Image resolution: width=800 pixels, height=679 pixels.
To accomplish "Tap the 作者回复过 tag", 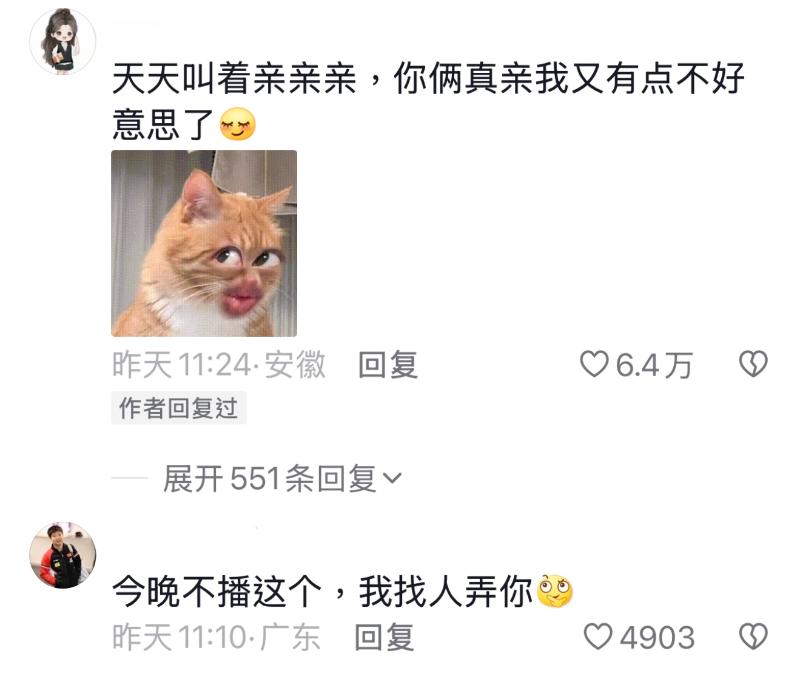I will 179,408.
